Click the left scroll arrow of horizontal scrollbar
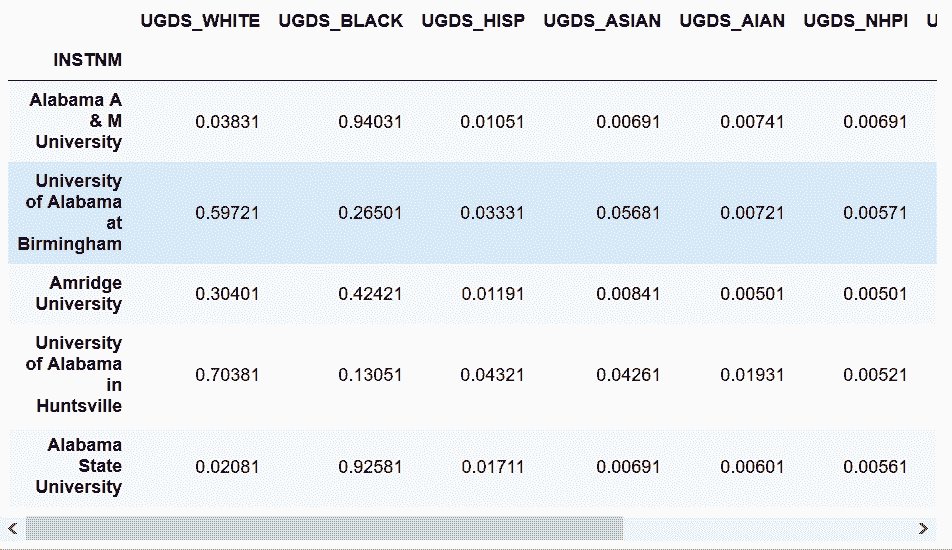Image resolution: width=952 pixels, height=550 pixels. (13, 528)
